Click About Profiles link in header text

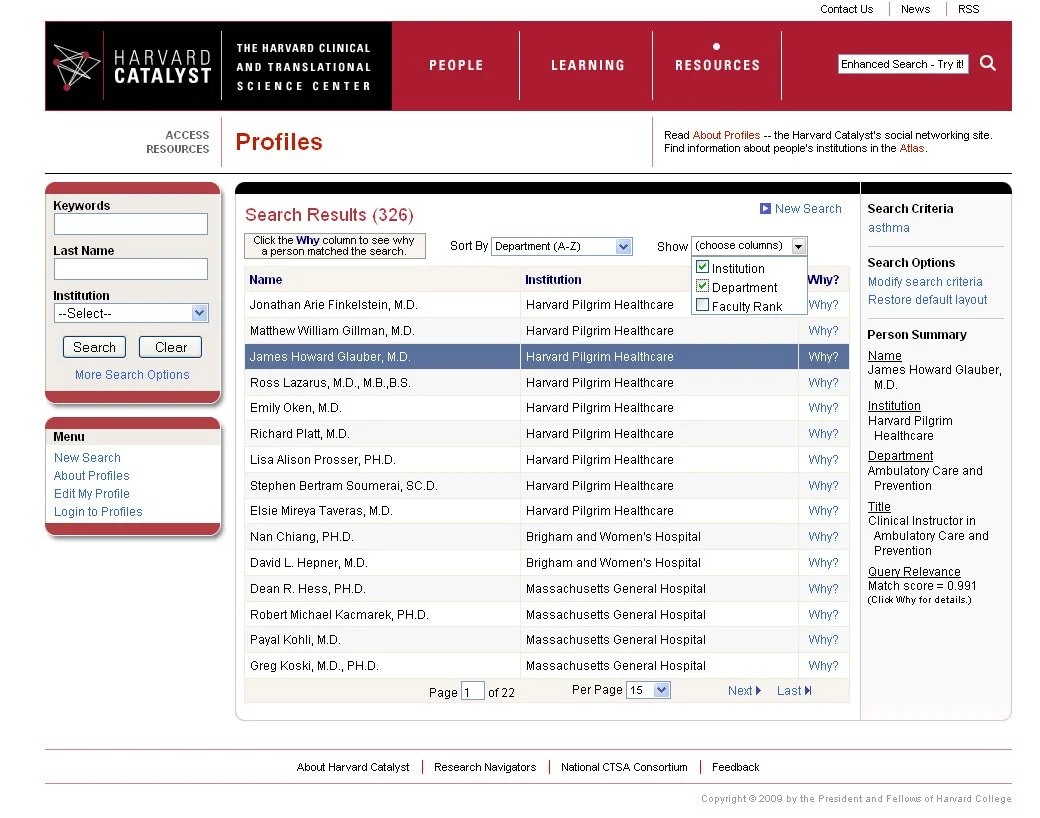pyautogui.click(x=726, y=135)
